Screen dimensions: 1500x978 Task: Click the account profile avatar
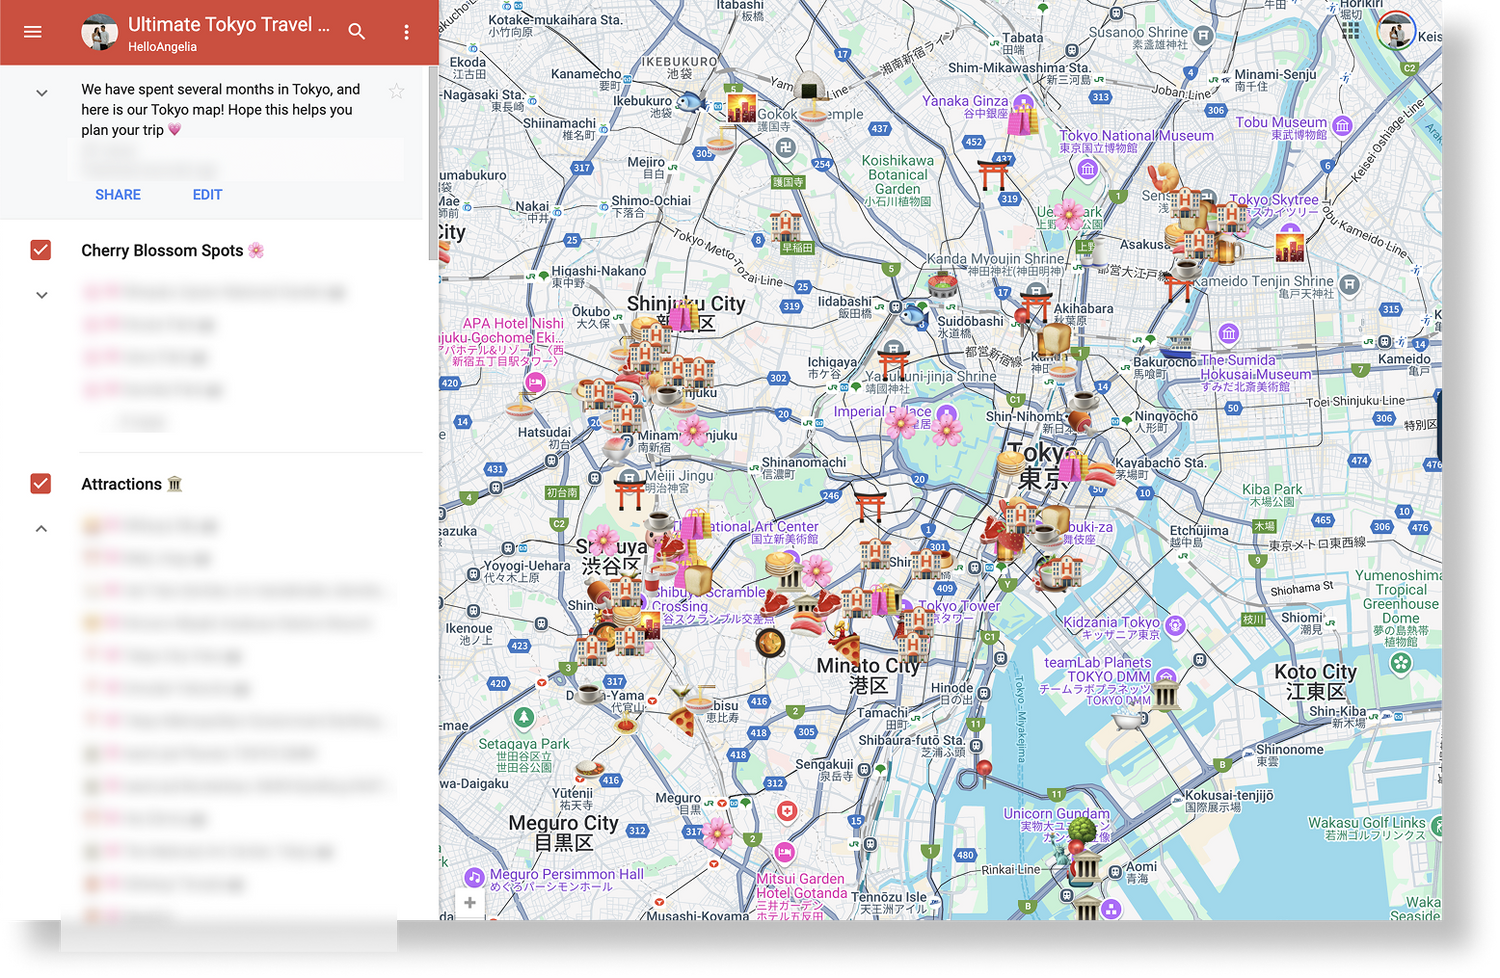click(1395, 31)
